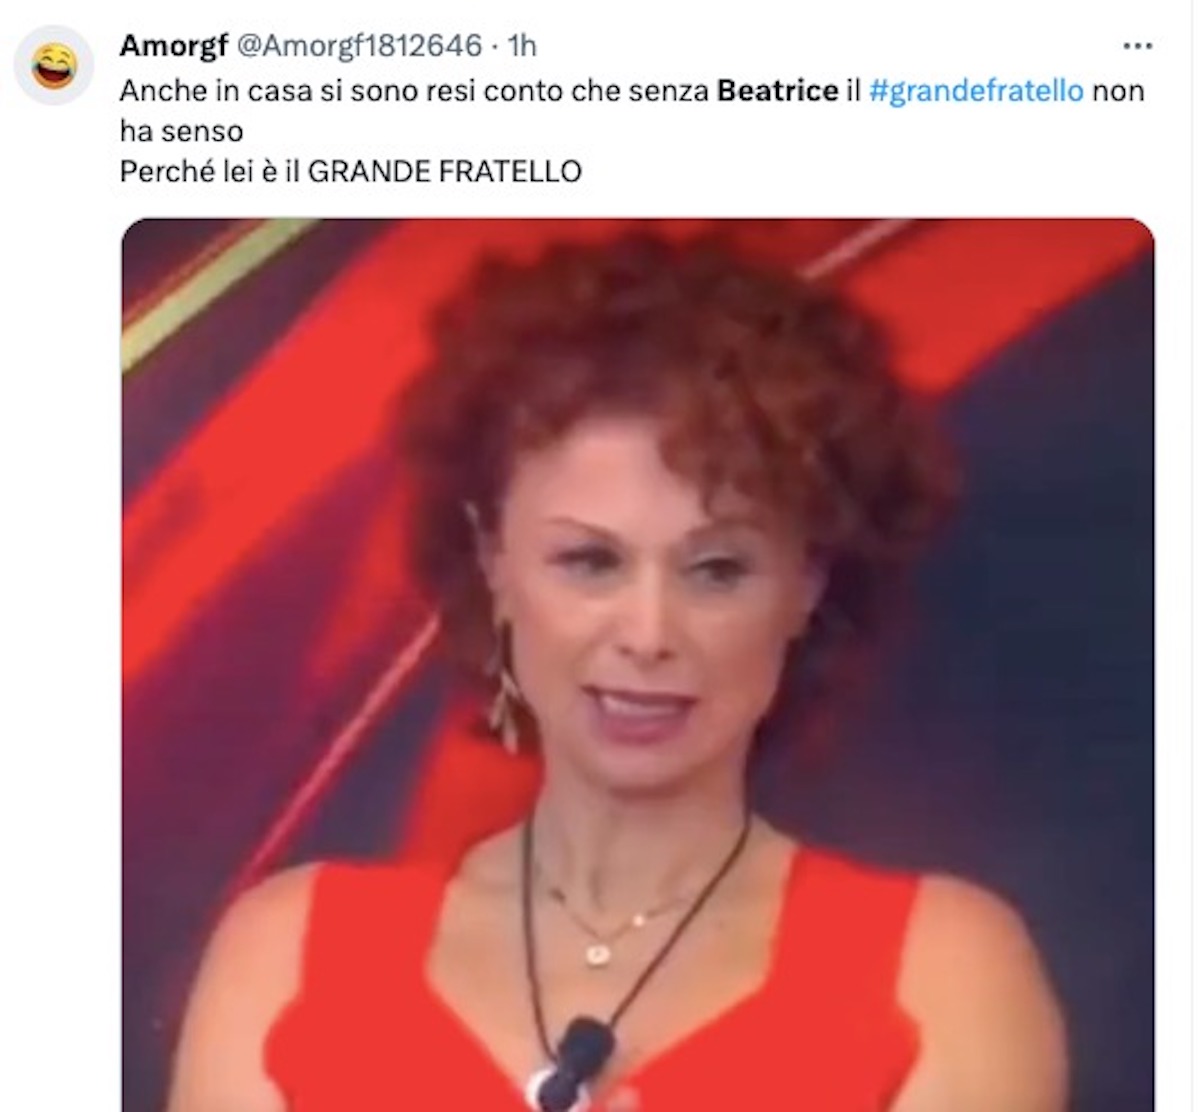Viewport: 1200px width, 1112px height.
Task: Follow the #grandefratello hashtag link
Action: pyautogui.click(x=976, y=91)
